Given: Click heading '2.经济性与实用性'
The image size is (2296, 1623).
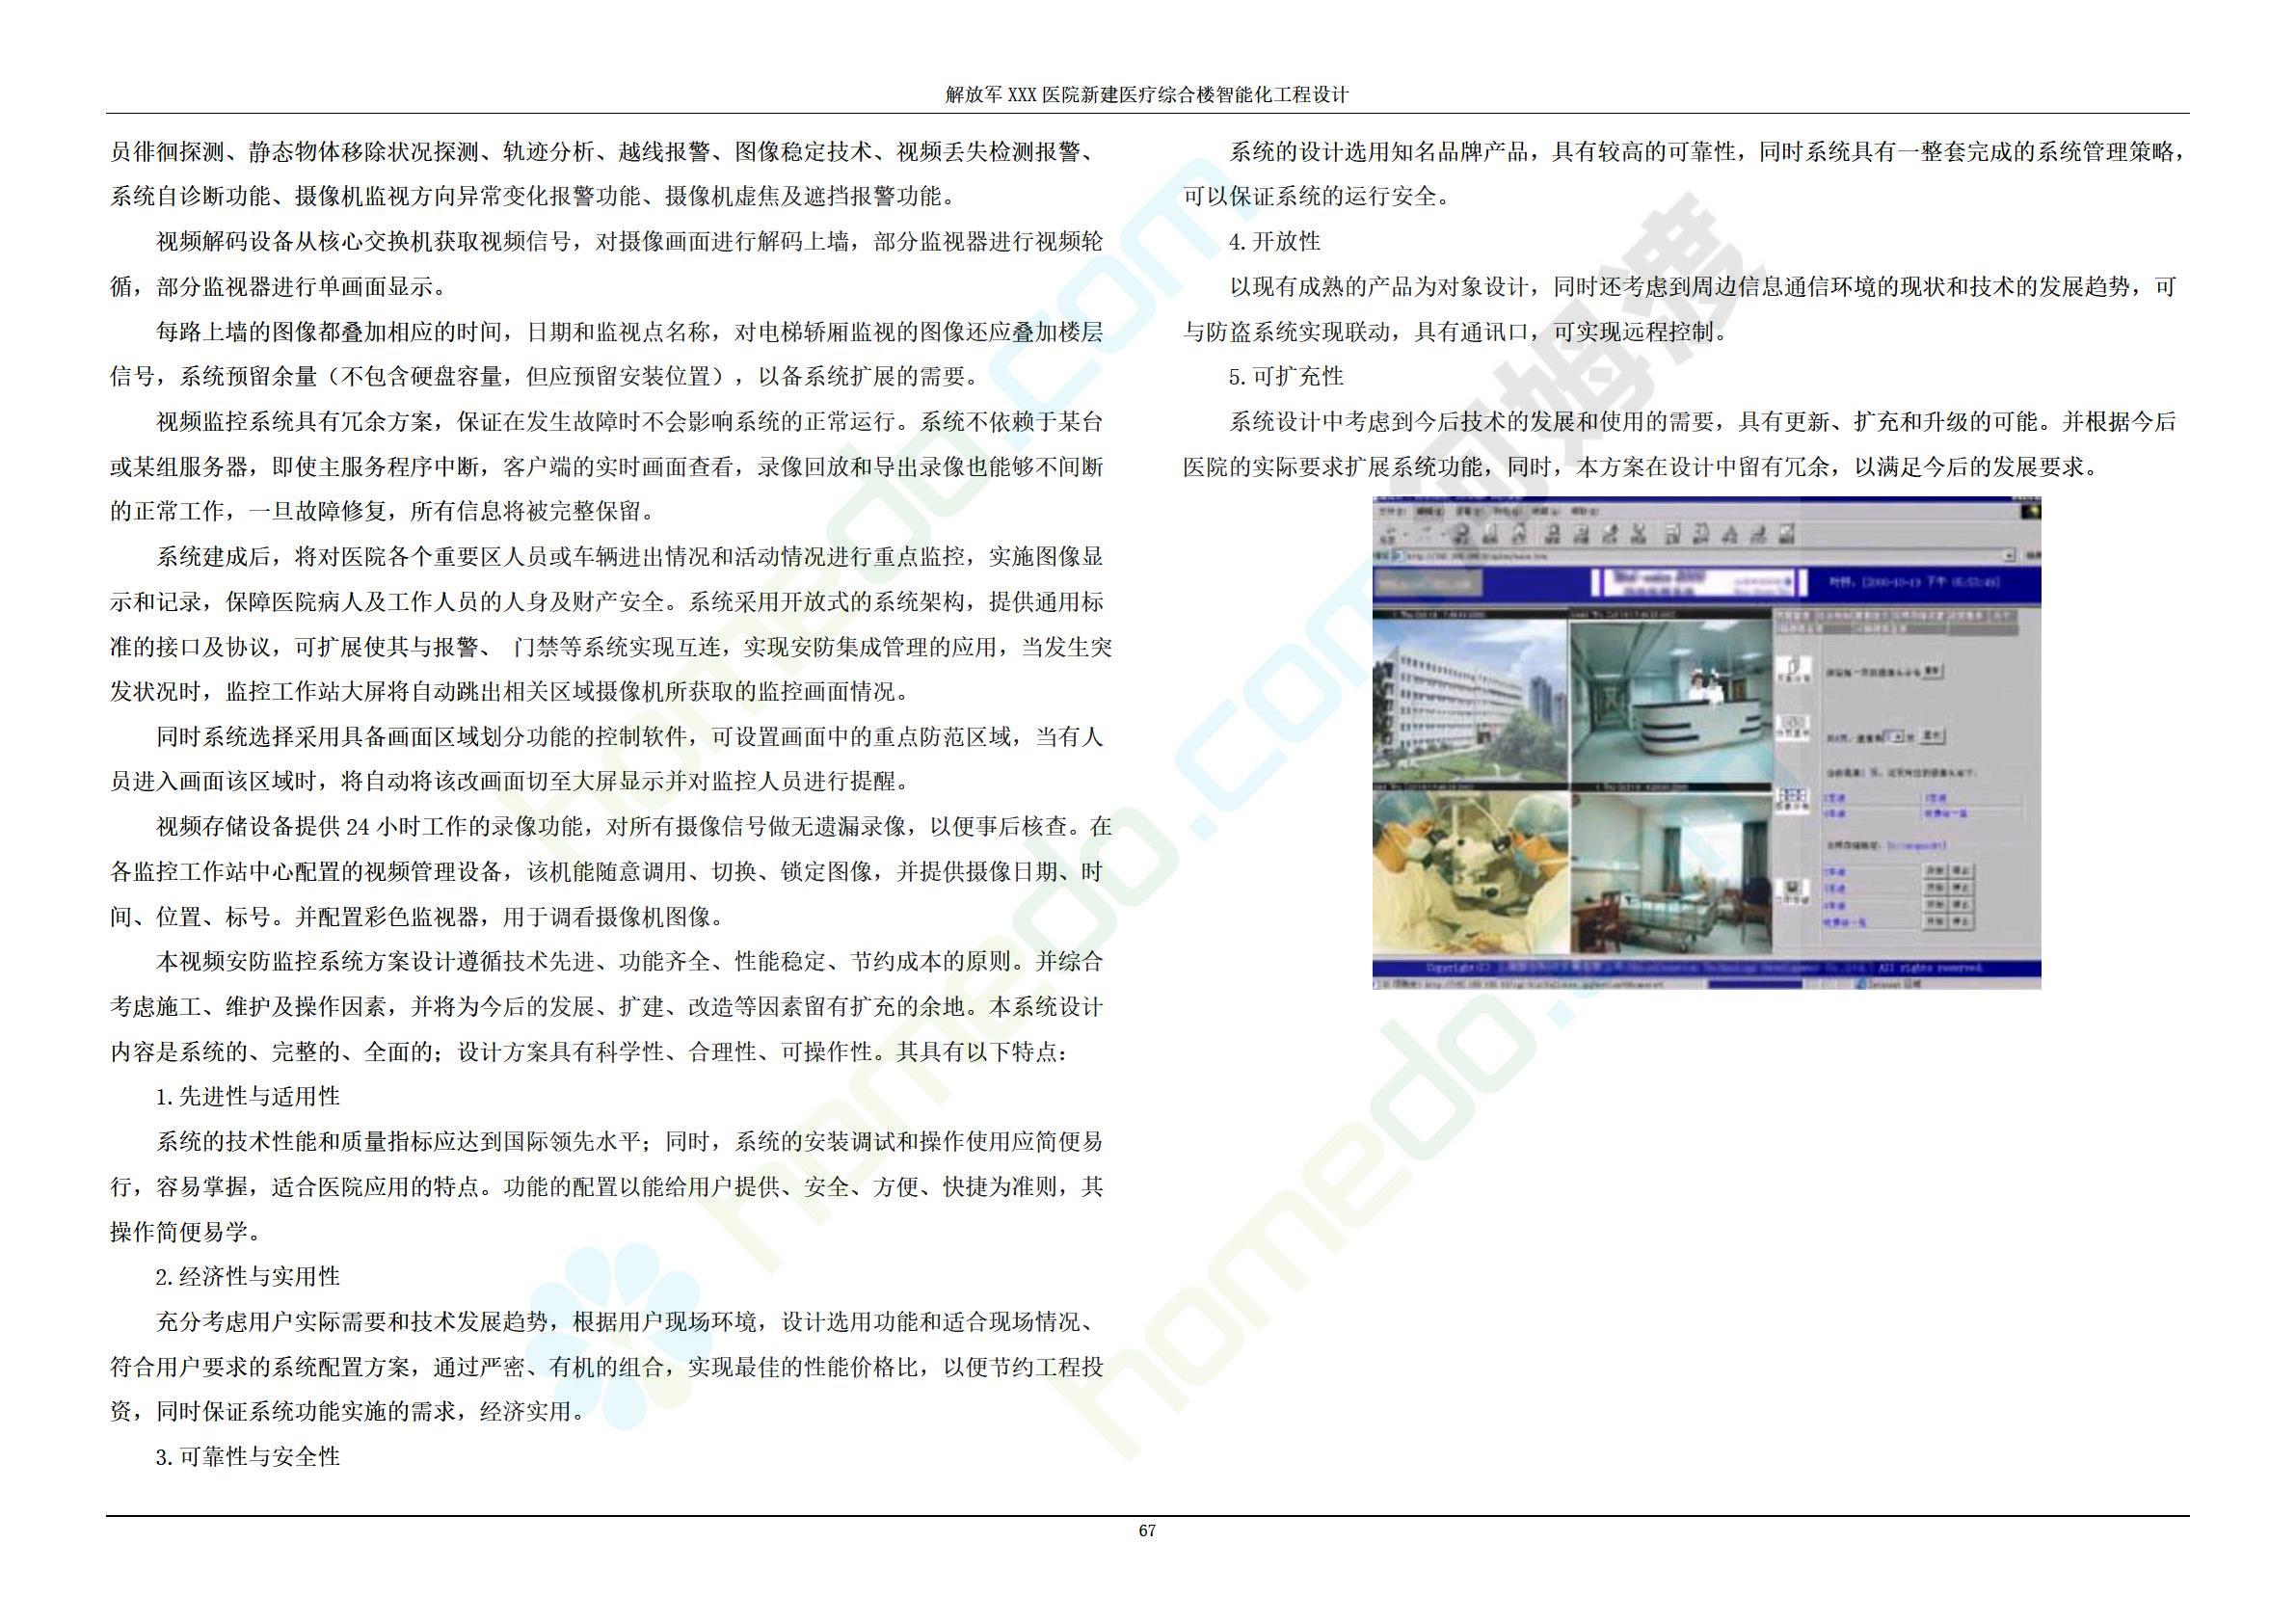Looking at the screenshot, I should pos(248,1276).
